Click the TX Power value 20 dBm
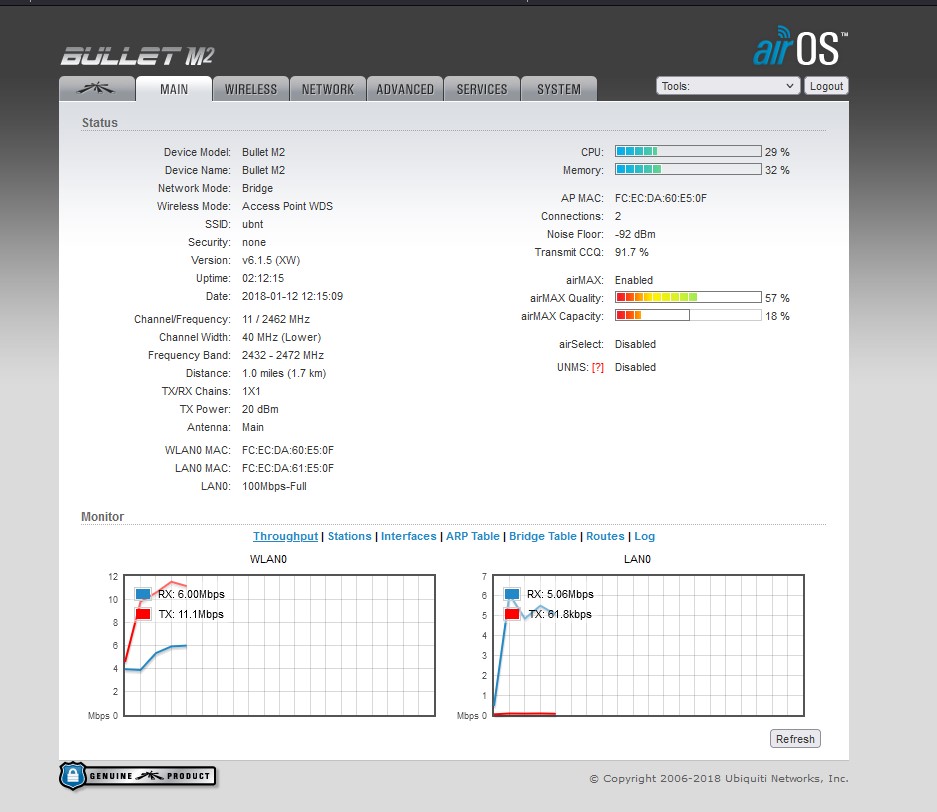This screenshot has width=937, height=812. tap(260, 409)
